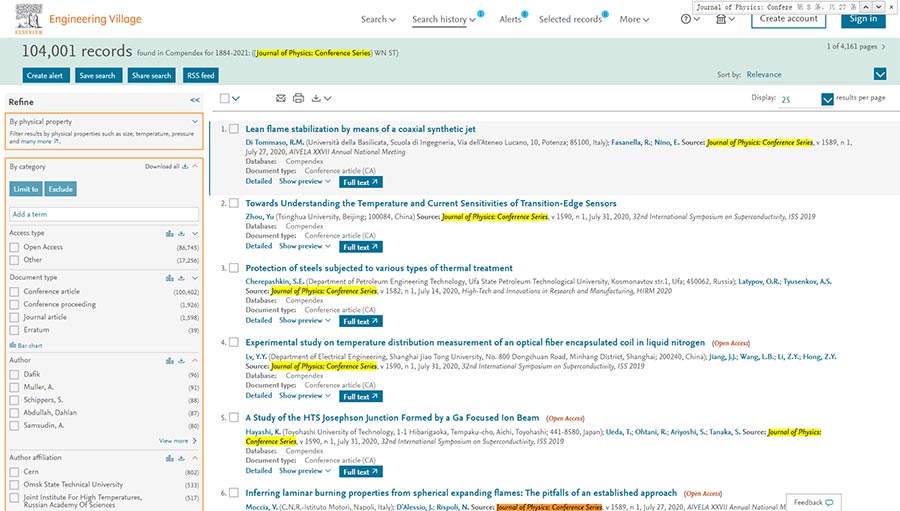Click the Limit to button
Image resolution: width=900 pixels, height=511 pixels.
(26, 189)
